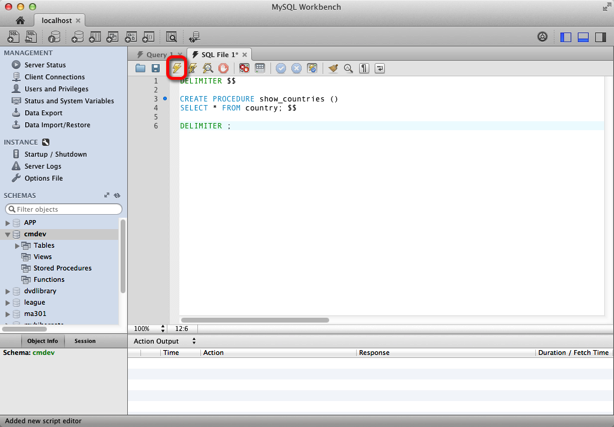This screenshot has width=614, height=427.
Task: Click the Filter objects search field
Action: 64,209
